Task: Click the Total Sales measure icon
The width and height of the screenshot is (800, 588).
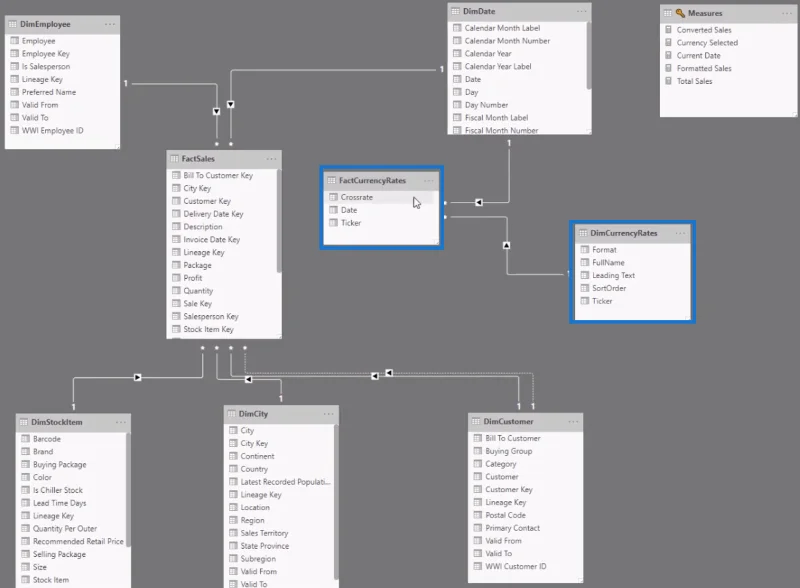Action: pos(668,81)
